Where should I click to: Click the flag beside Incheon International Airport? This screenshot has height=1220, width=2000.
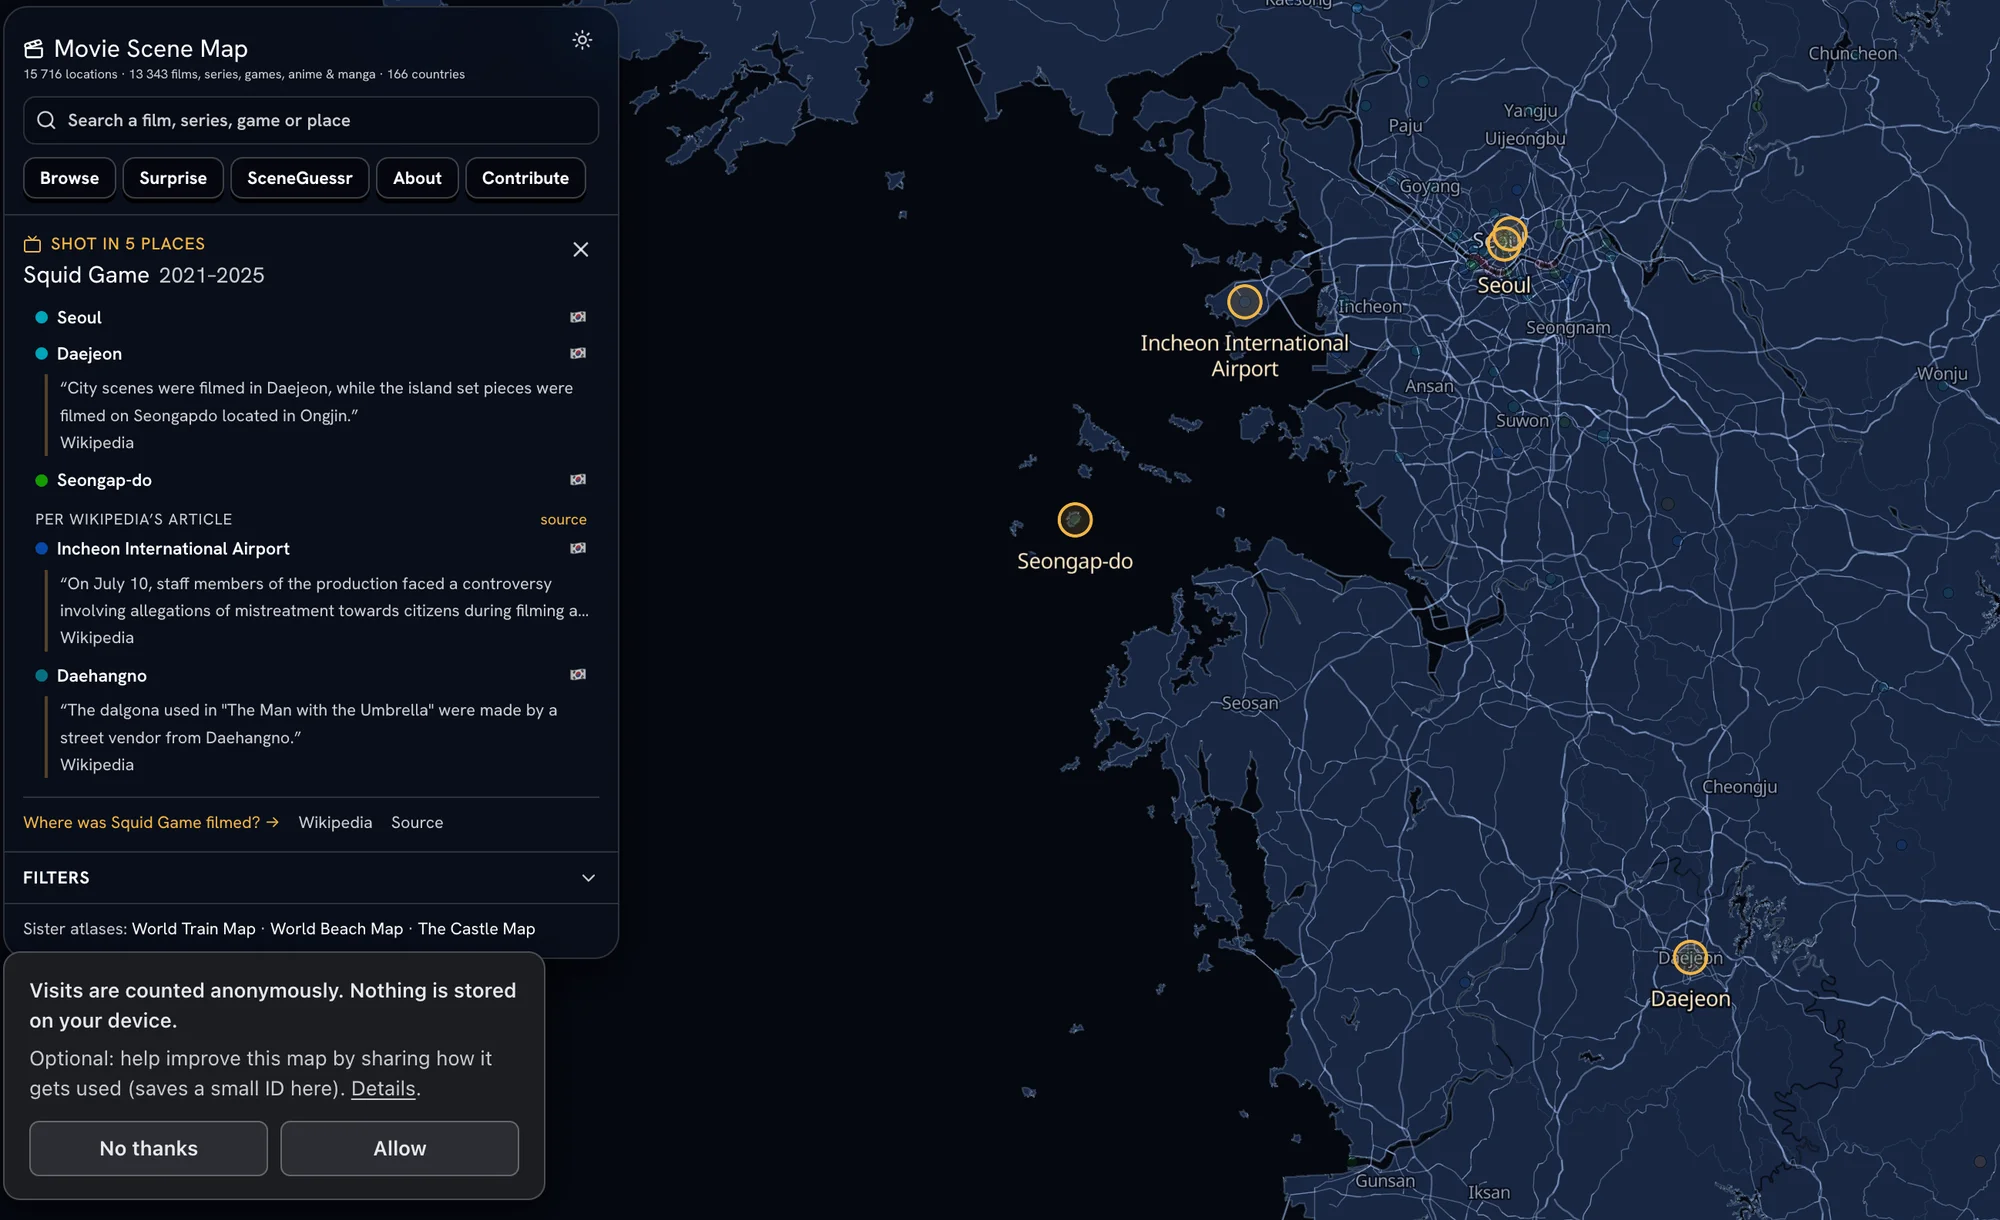point(578,548)
